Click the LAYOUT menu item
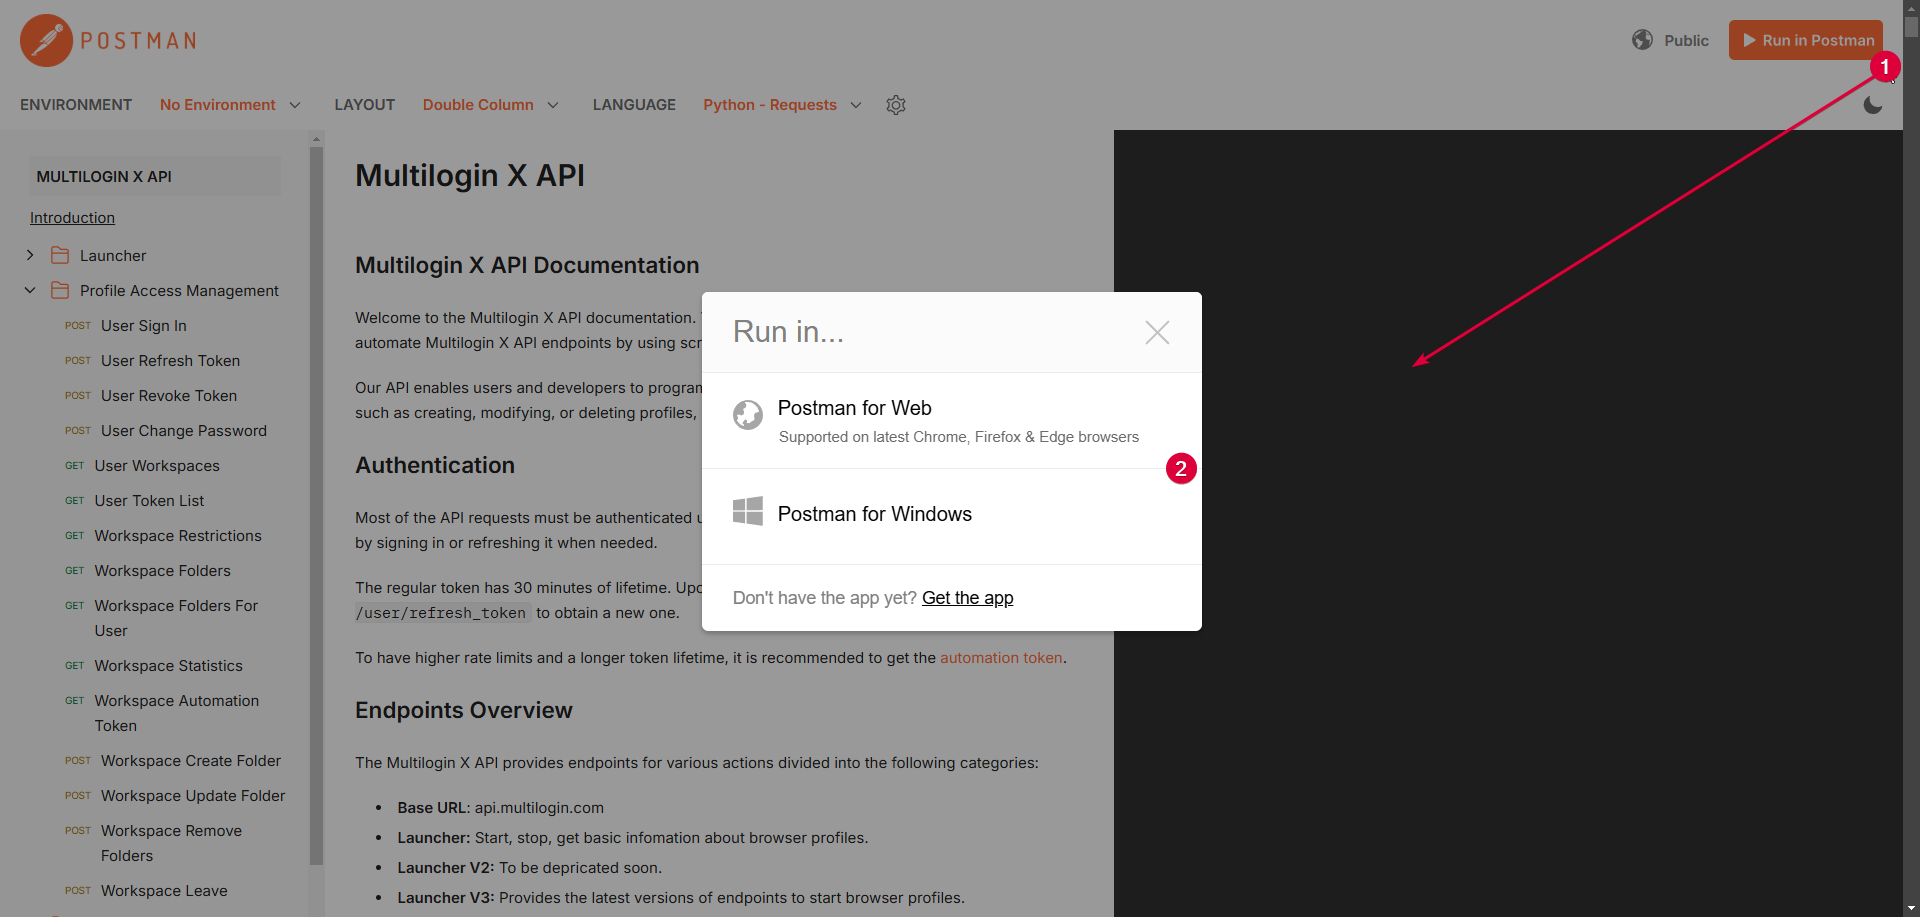The width and height of the screenshot is (1920, 917). [x=364, y=104]
